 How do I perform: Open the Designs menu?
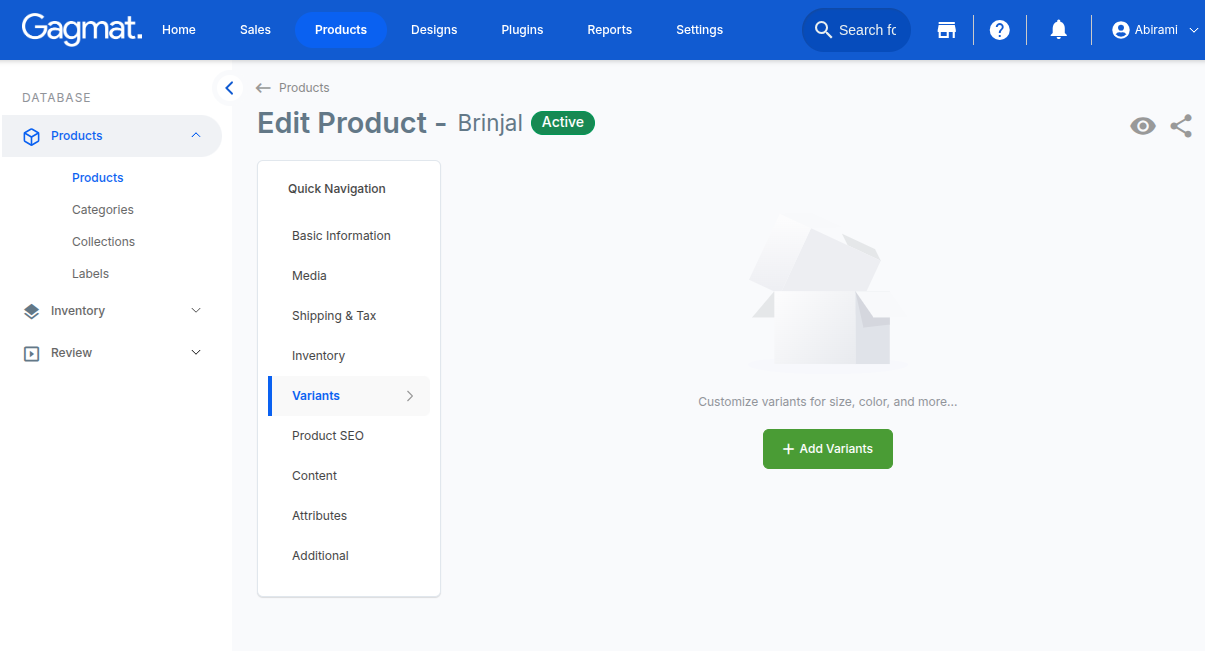tap(434, 30)
